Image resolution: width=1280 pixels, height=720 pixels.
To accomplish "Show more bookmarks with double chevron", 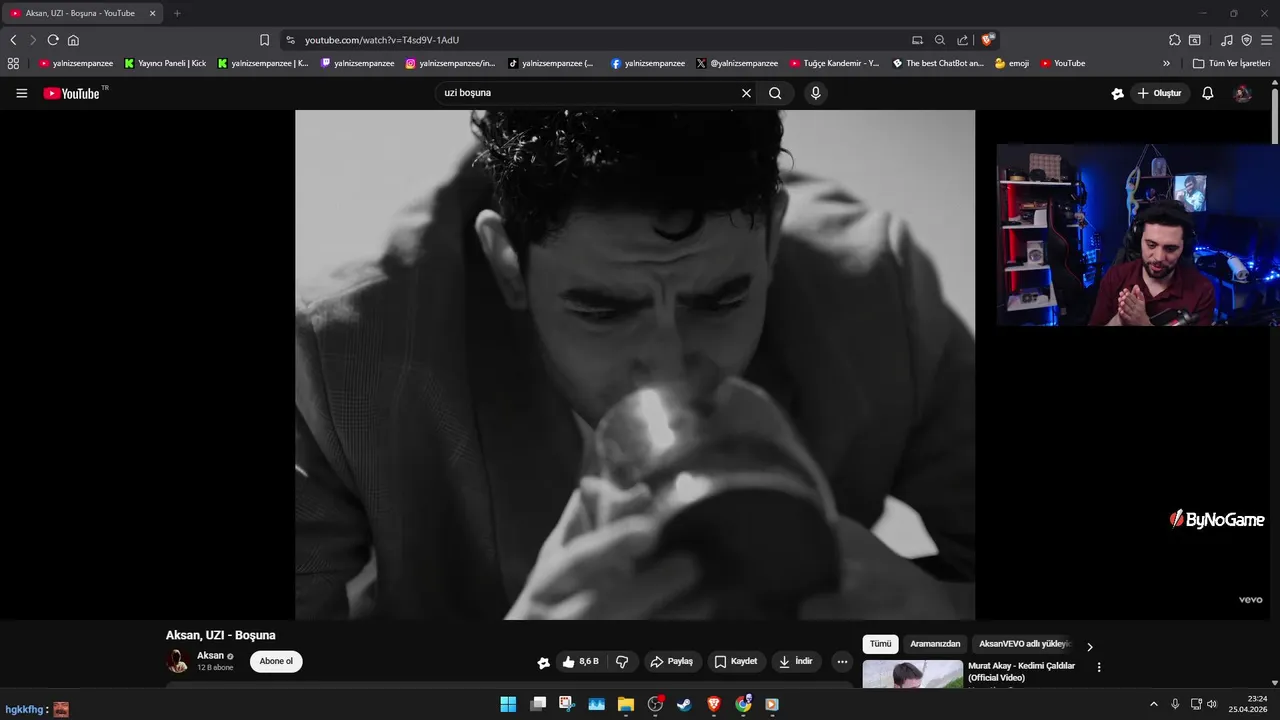I will (x=1166, y=63).
